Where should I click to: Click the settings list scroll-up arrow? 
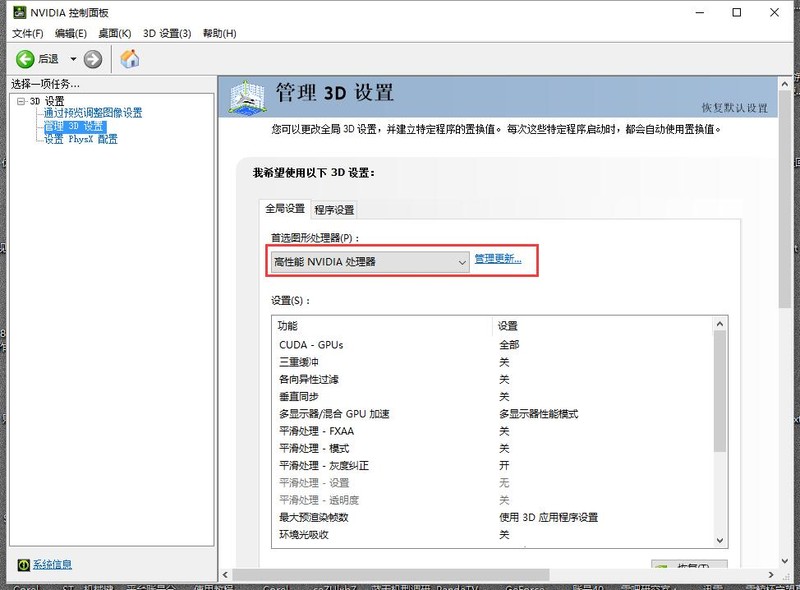pos(720,324)
